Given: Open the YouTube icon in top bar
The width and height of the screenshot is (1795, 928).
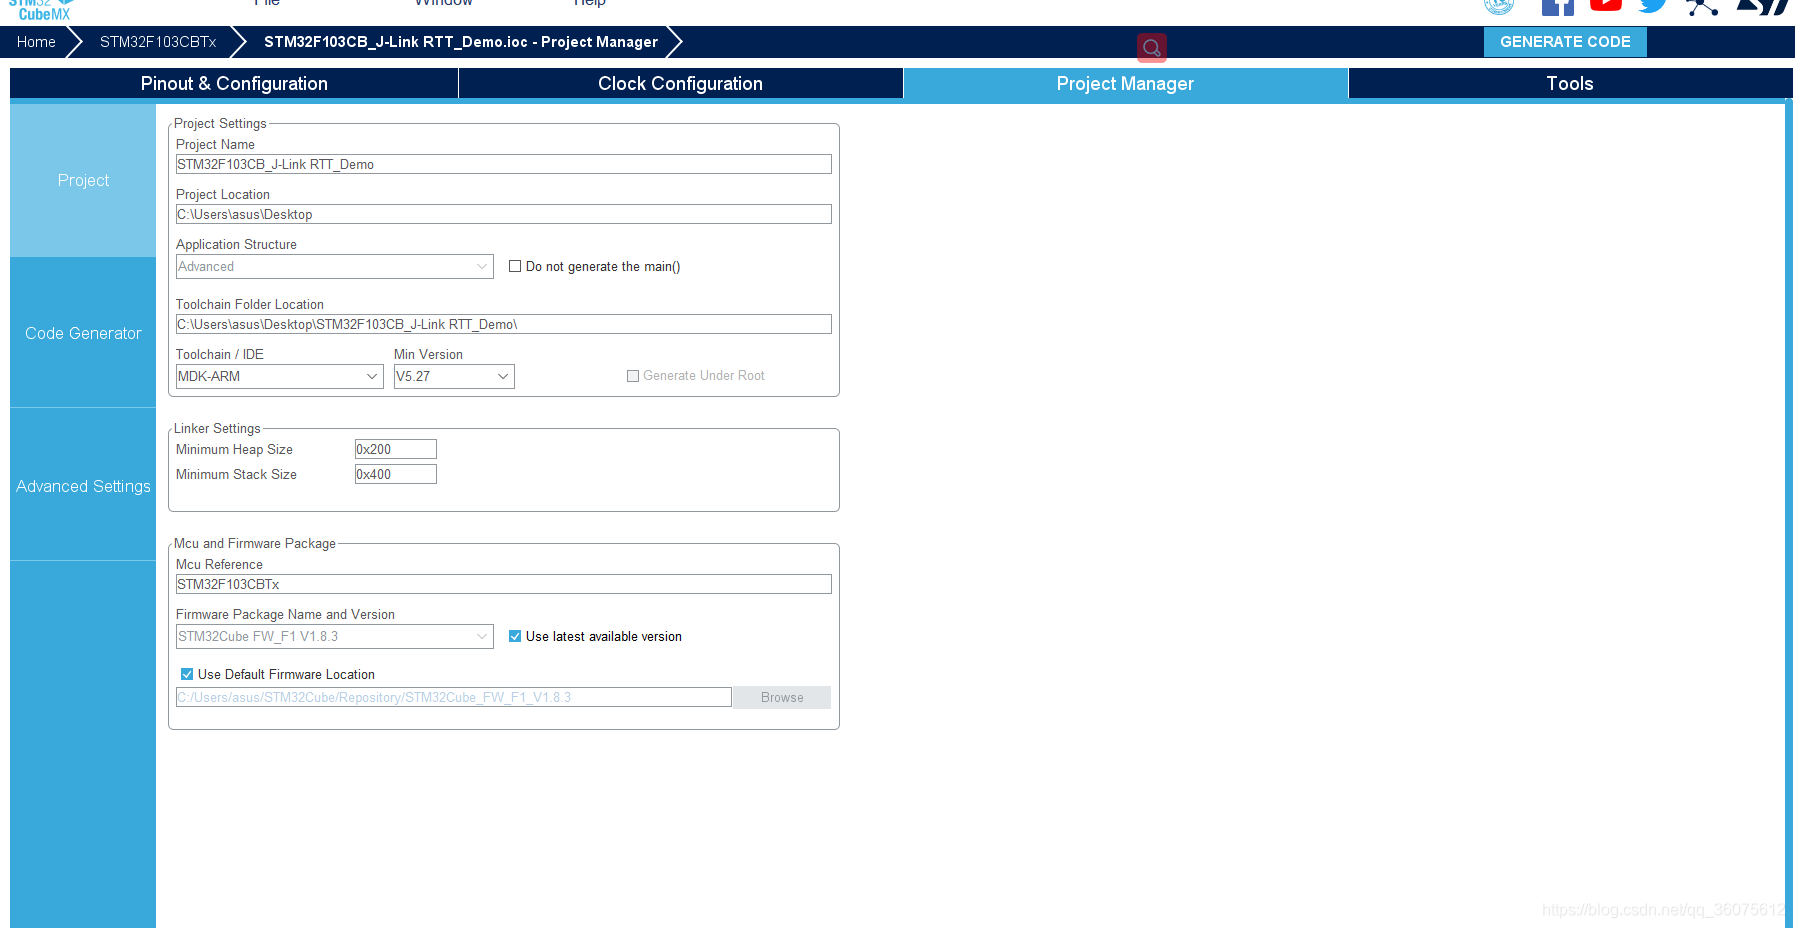Looking at the screenshot, I should (1606, 5).
